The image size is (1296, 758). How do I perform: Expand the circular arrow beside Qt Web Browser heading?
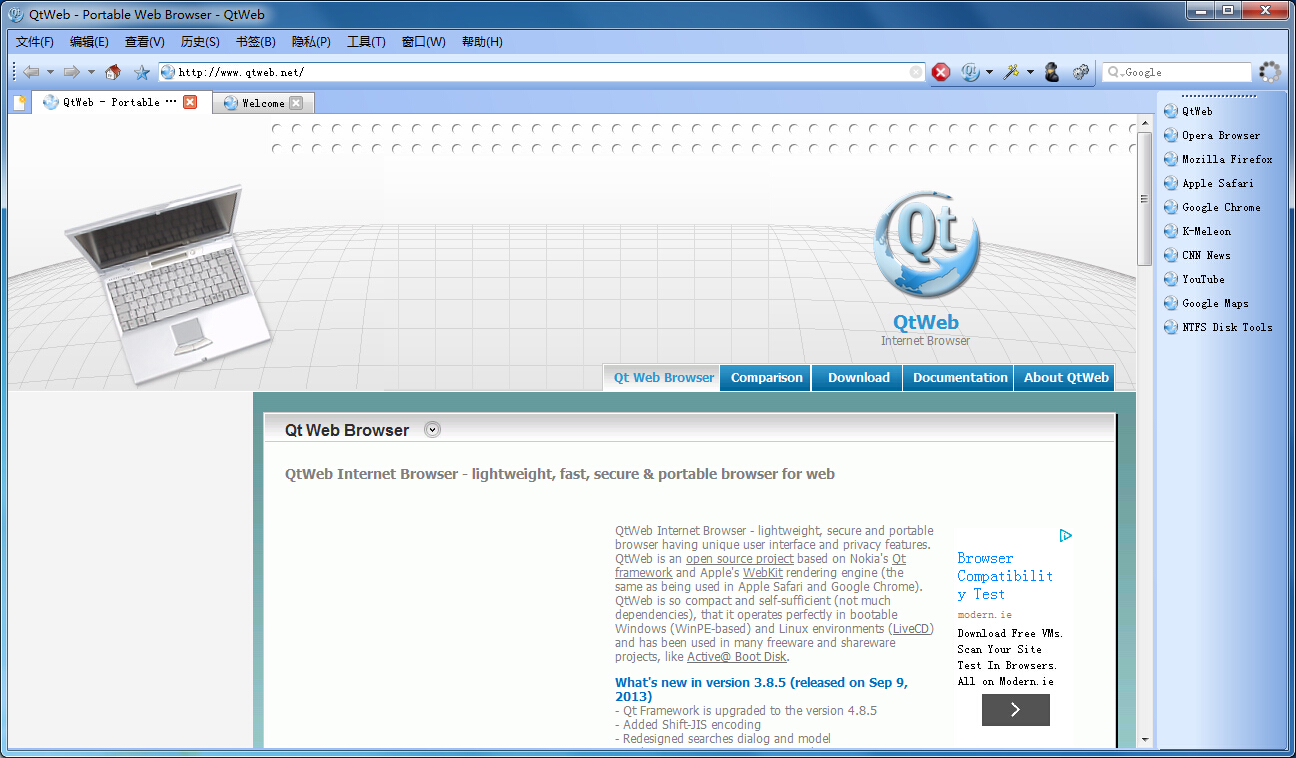click(432, 430)
